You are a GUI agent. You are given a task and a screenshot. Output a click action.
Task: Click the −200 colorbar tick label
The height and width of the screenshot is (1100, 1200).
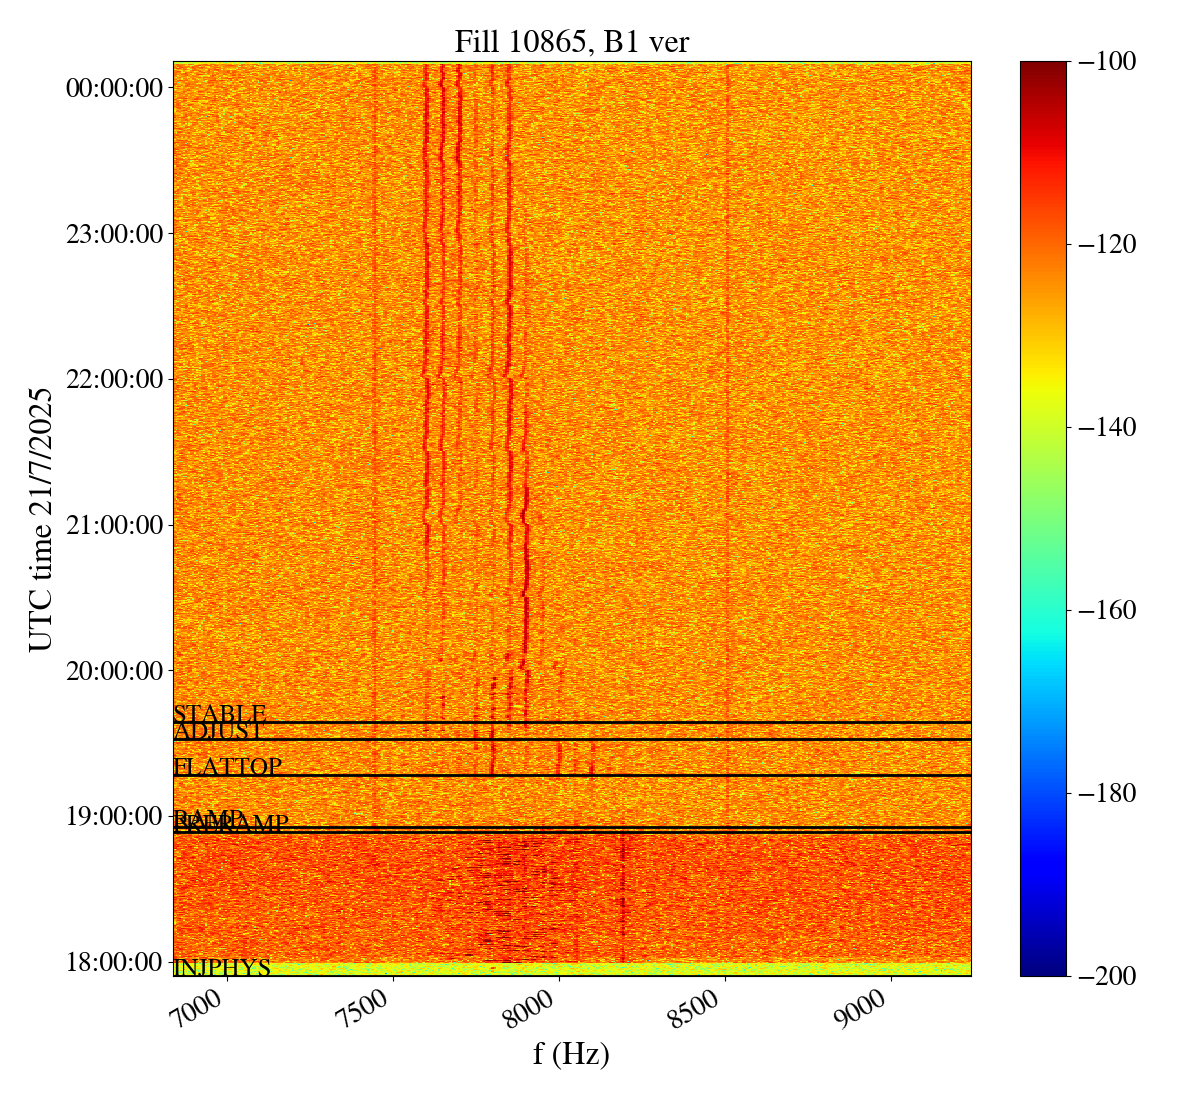pyautogui.click(x=1110, y=976)
